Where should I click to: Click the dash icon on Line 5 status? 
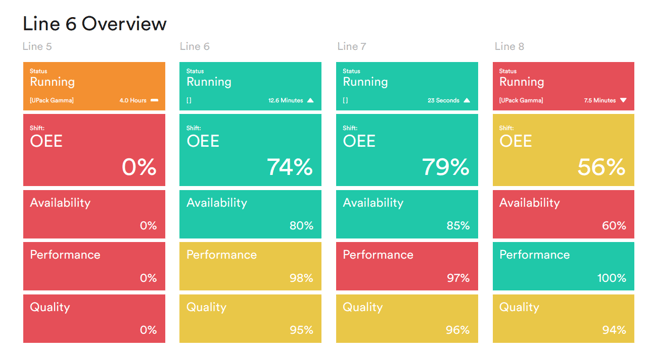point(154,100)
